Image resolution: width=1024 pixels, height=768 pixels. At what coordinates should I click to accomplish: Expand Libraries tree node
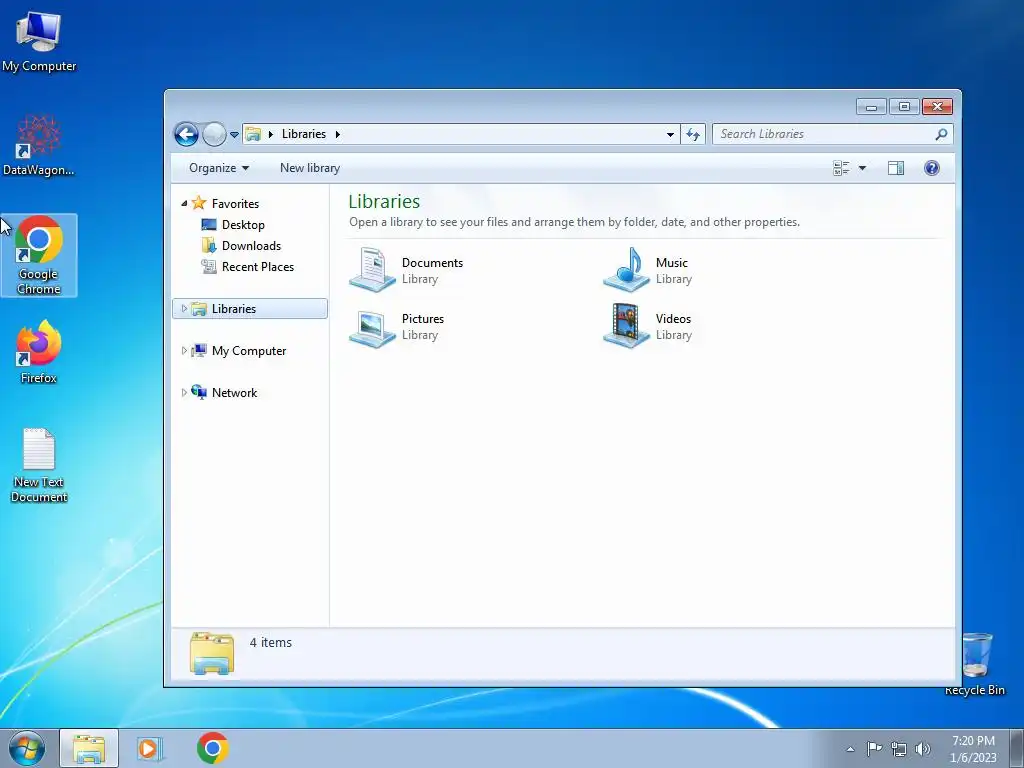184,309
